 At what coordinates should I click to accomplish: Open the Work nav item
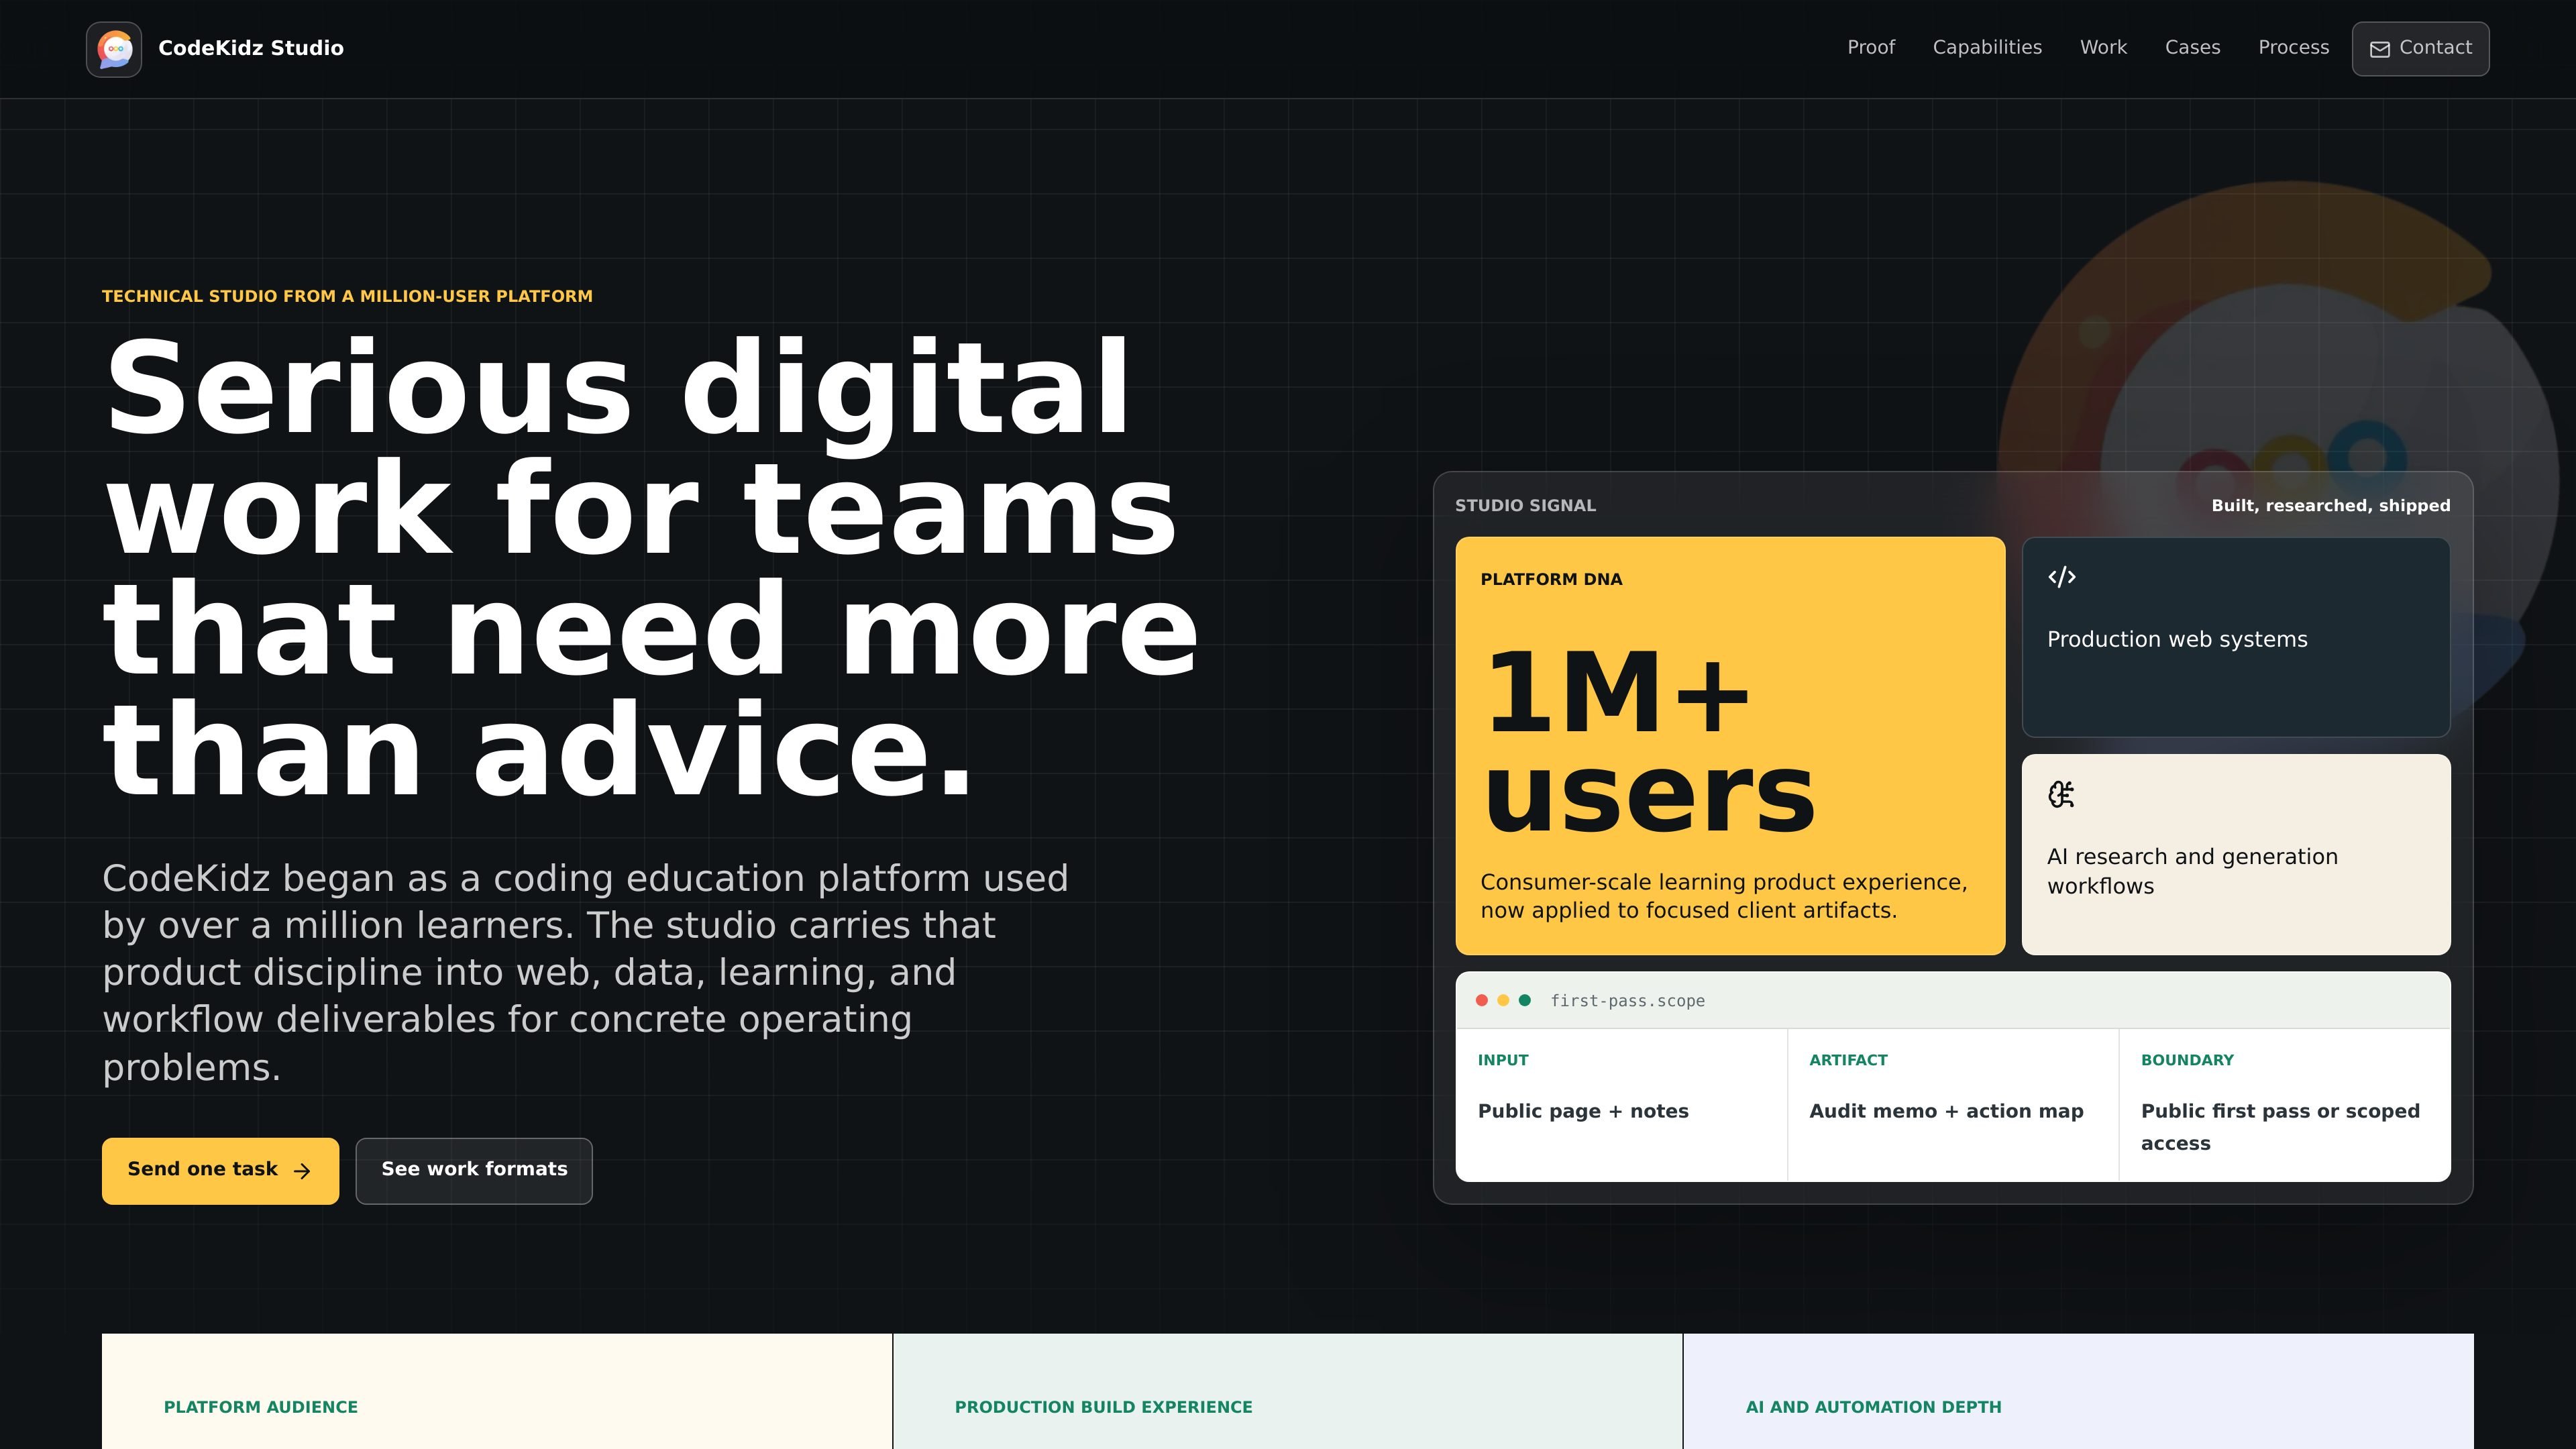(x=2103, y=48)
